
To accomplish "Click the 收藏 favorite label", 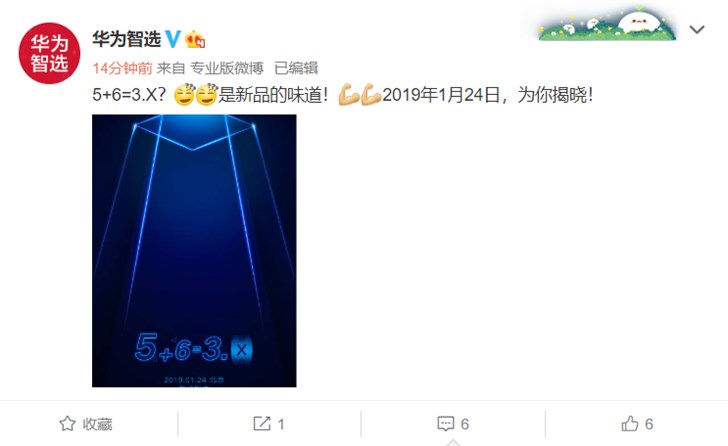I will click(x=98, y=424).
